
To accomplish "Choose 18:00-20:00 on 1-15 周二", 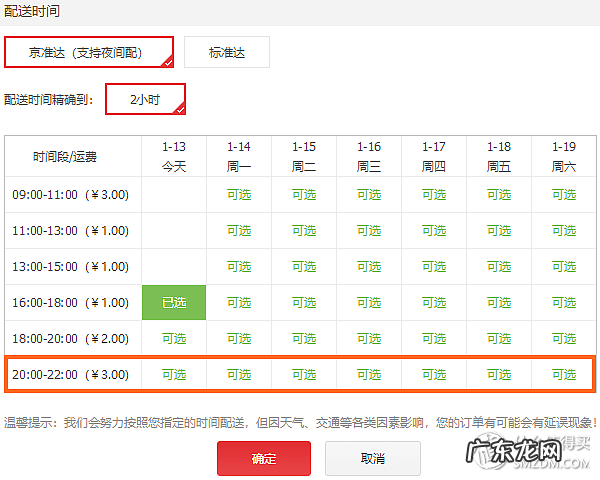I will coord(304,338).
